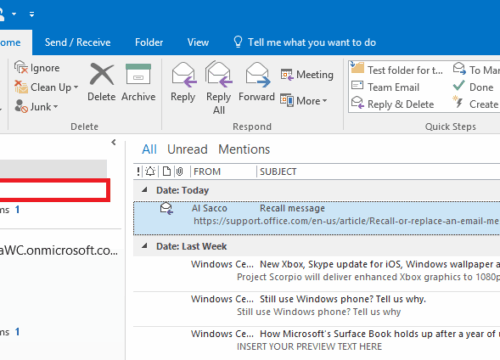The width and height of the screenshot is (500, 360).
Task: Open the Clean Up dropdown
Action: point(47,87)
